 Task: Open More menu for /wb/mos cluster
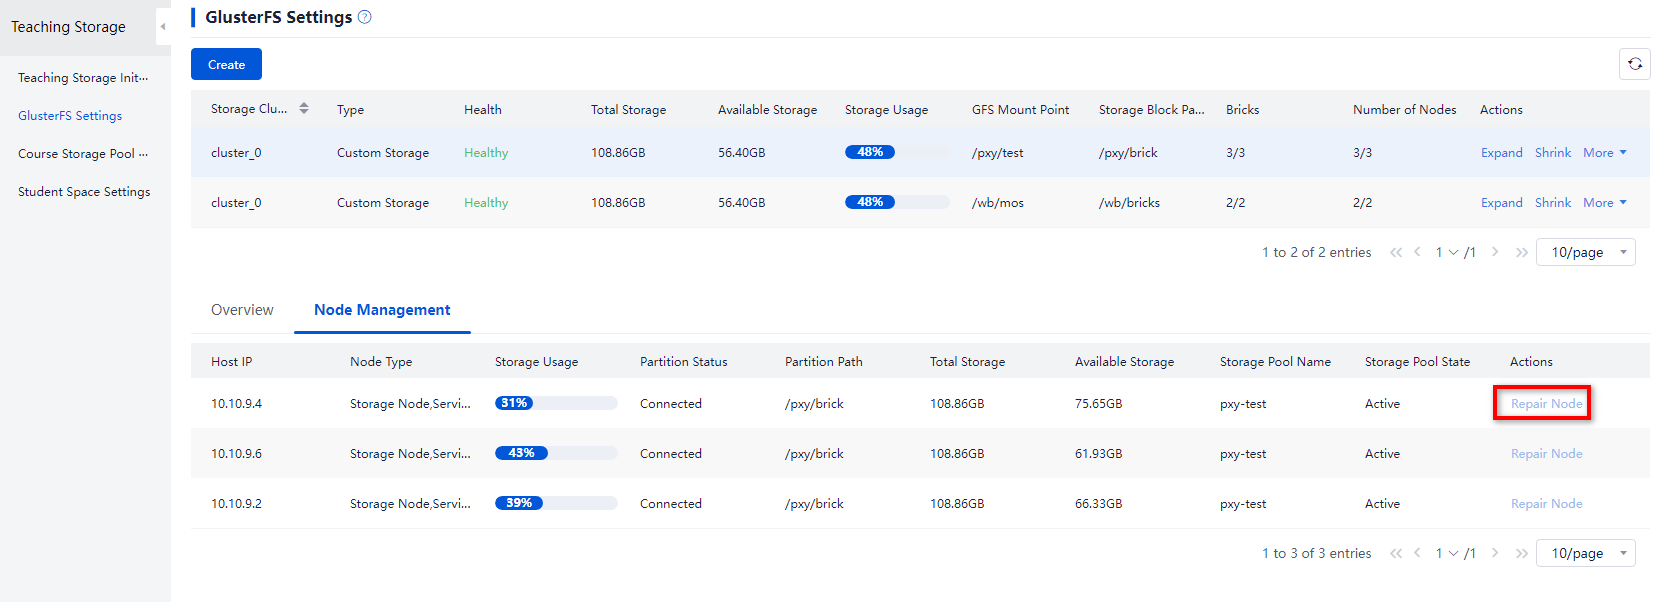1605,203
